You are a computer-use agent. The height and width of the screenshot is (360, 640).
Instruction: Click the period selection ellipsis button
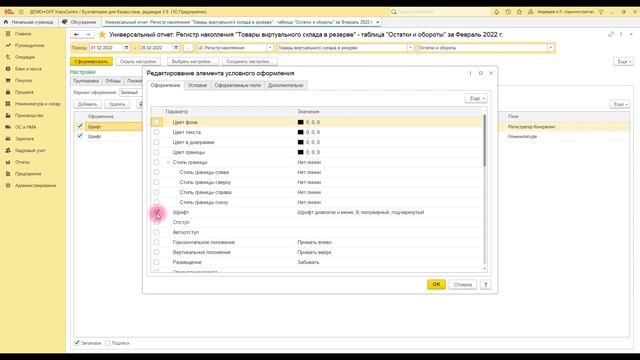click(x=188, y=48)
